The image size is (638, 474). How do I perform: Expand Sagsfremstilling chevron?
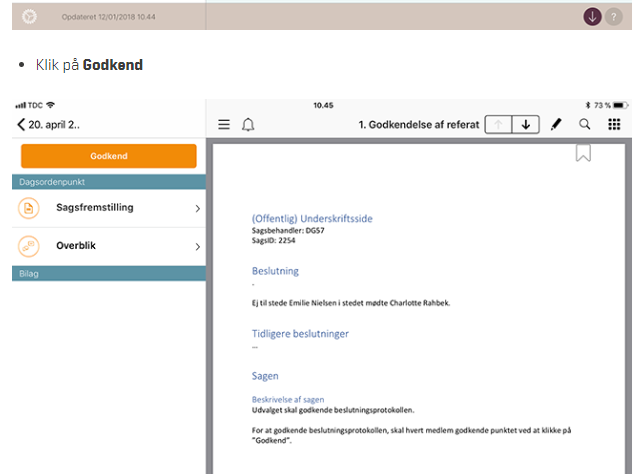pos(197,209)
